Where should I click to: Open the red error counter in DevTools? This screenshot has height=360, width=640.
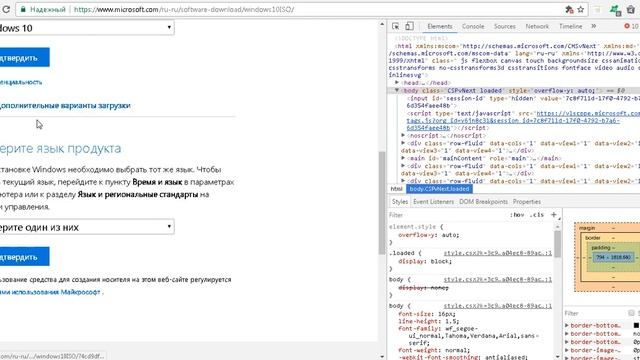click(x=631, y=26)
